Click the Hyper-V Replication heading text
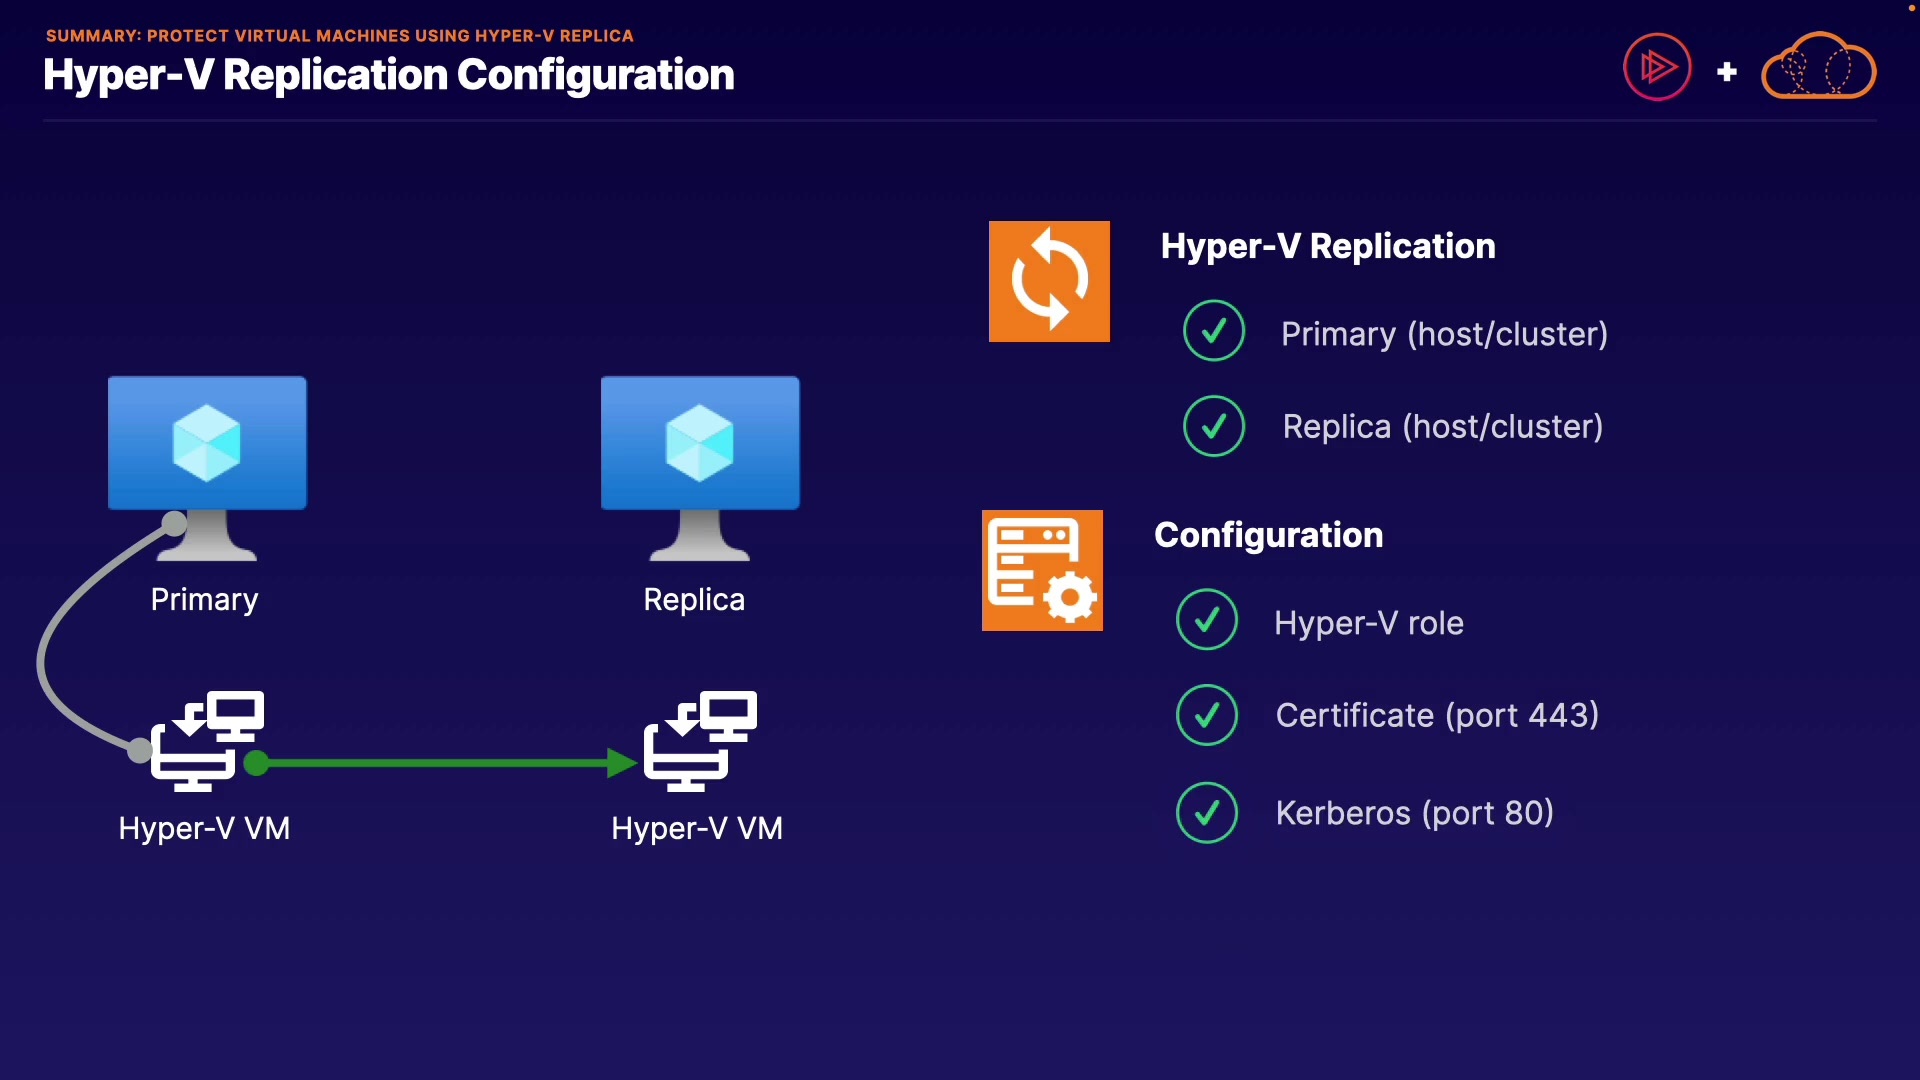The image size is (1920, 1080). pyautogui.click(x=1327, y=246)
